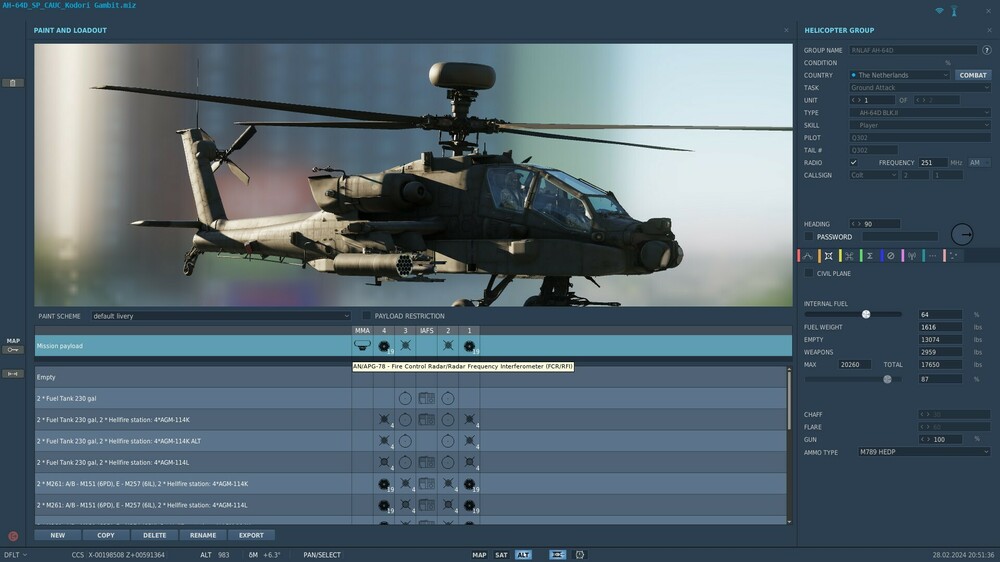Click the total weight percentage slider handle
The height and width of the screenshot is (562, 1000).
pos(887,379)
